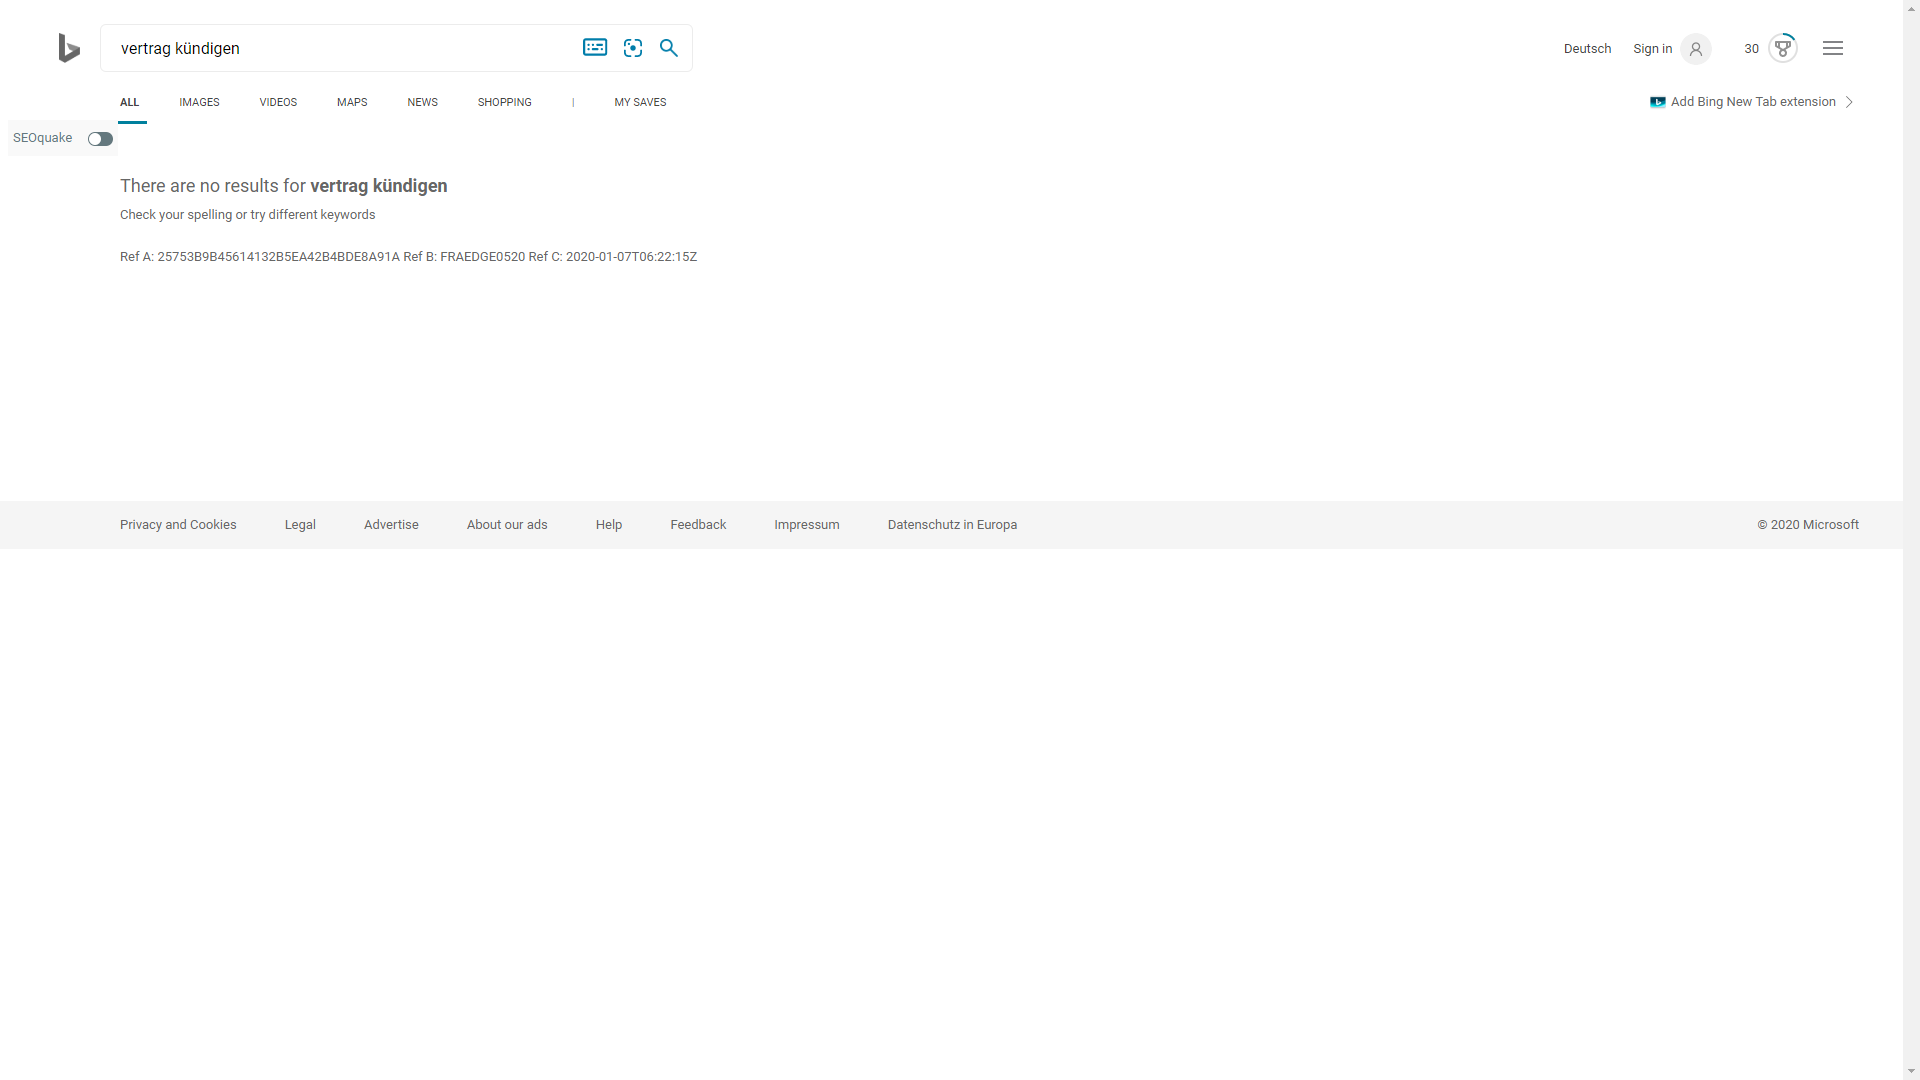This screenshot has height=1080, width=1920.
Task: Open the hamburger settings menu
Action: 1832,48
